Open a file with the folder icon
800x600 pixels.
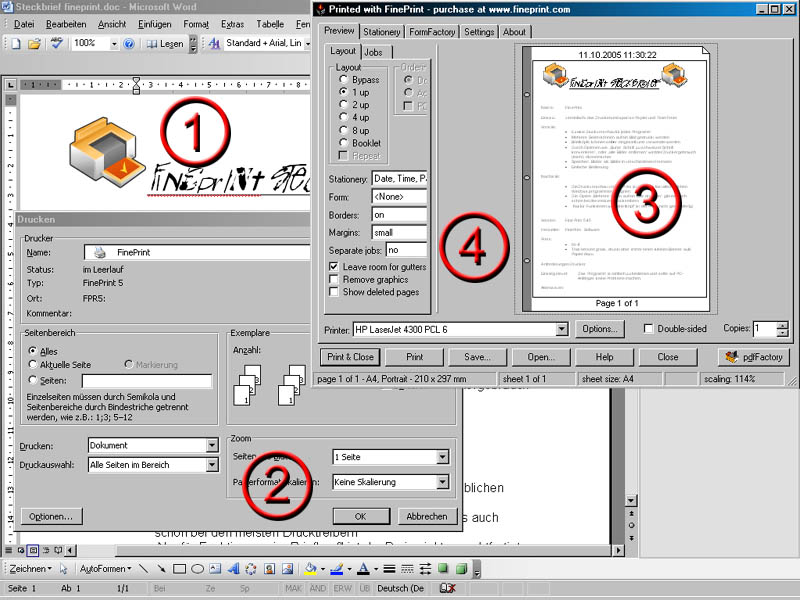click(33, 44)
